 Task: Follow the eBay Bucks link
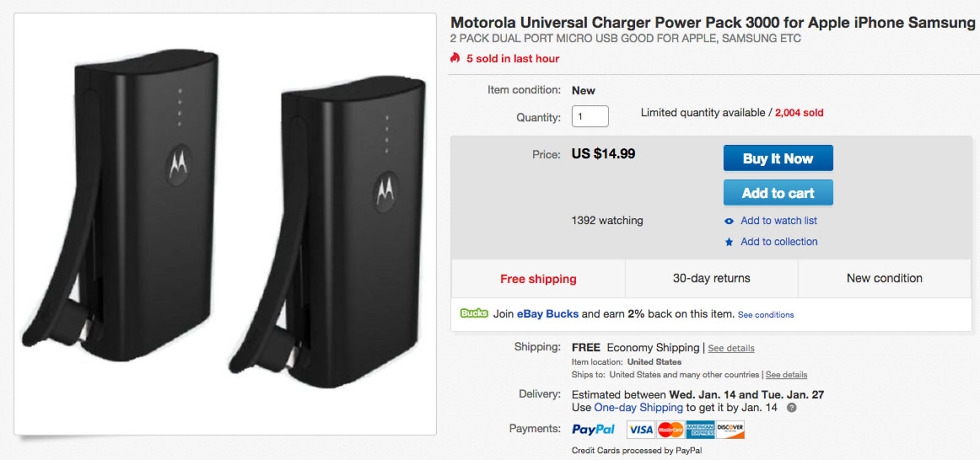(548, 314)
